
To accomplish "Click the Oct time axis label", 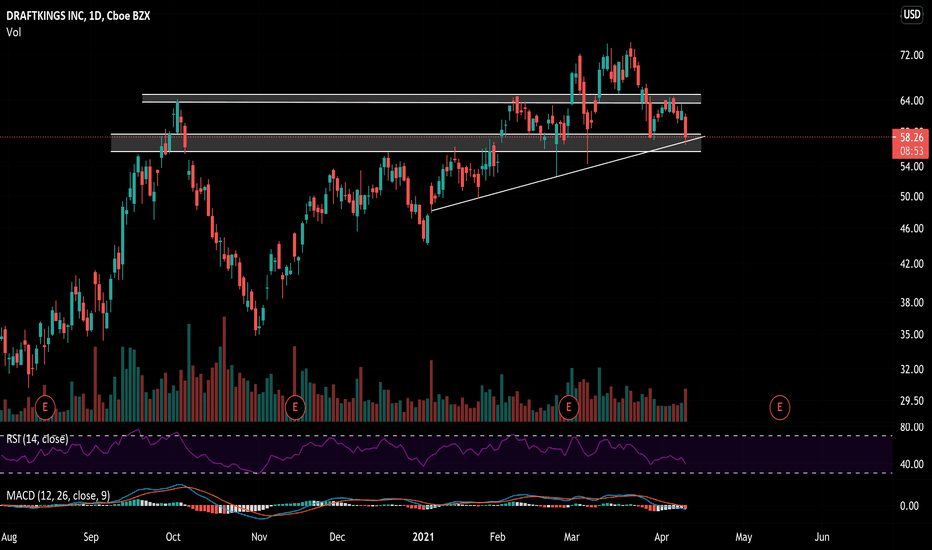I will (173, 537).
